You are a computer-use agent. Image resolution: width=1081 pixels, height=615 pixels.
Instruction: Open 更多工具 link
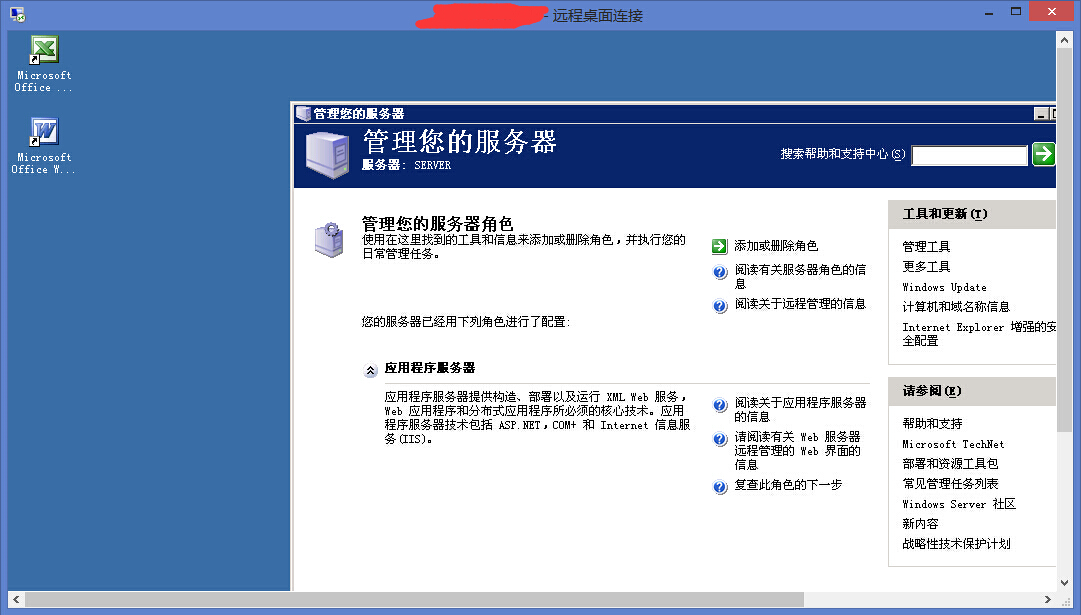point(926,266)
